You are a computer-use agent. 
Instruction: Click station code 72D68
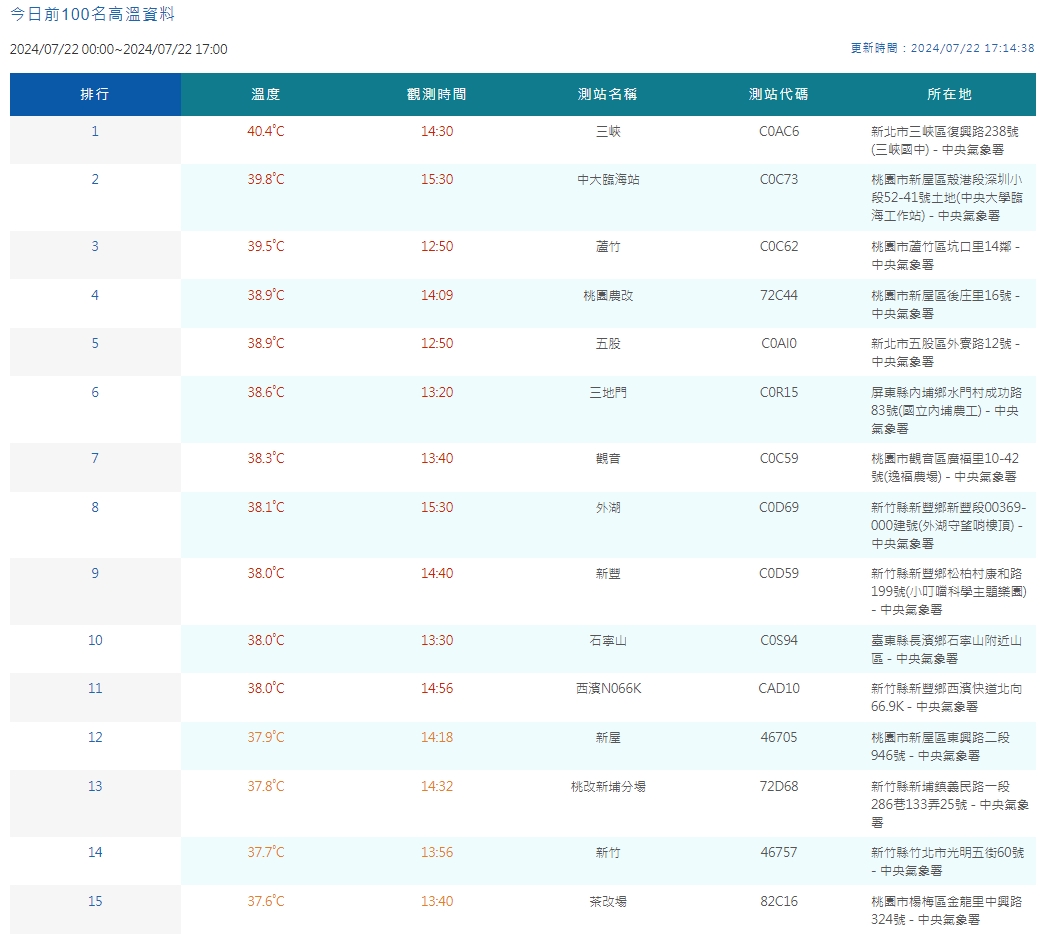tap(779, 786)
